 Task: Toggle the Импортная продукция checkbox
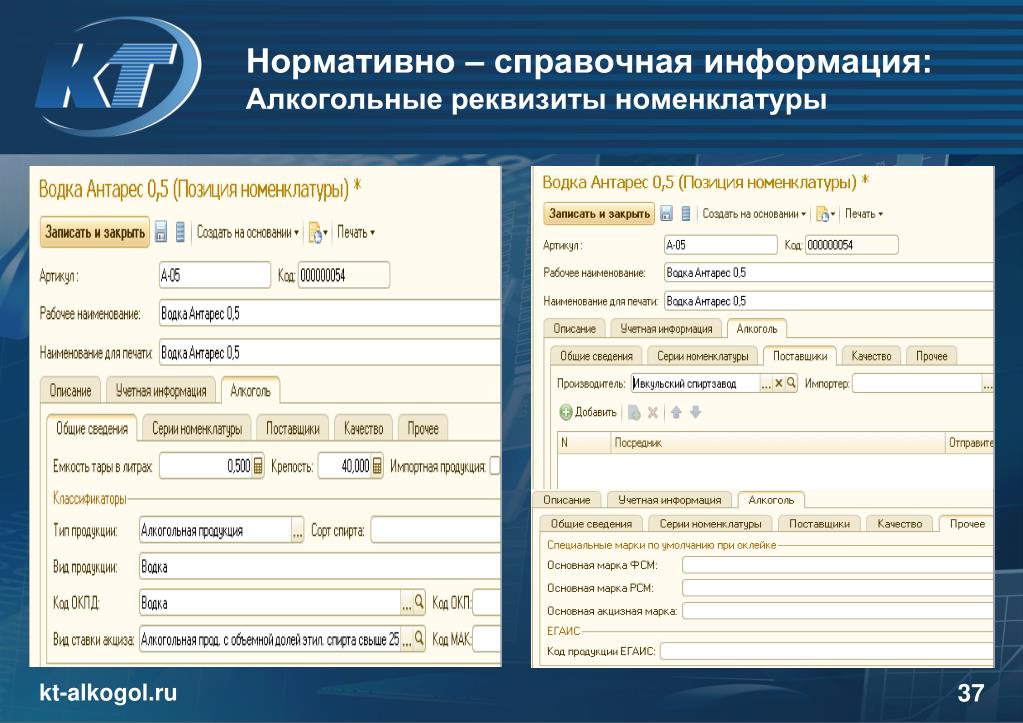(x=495, y=466)
